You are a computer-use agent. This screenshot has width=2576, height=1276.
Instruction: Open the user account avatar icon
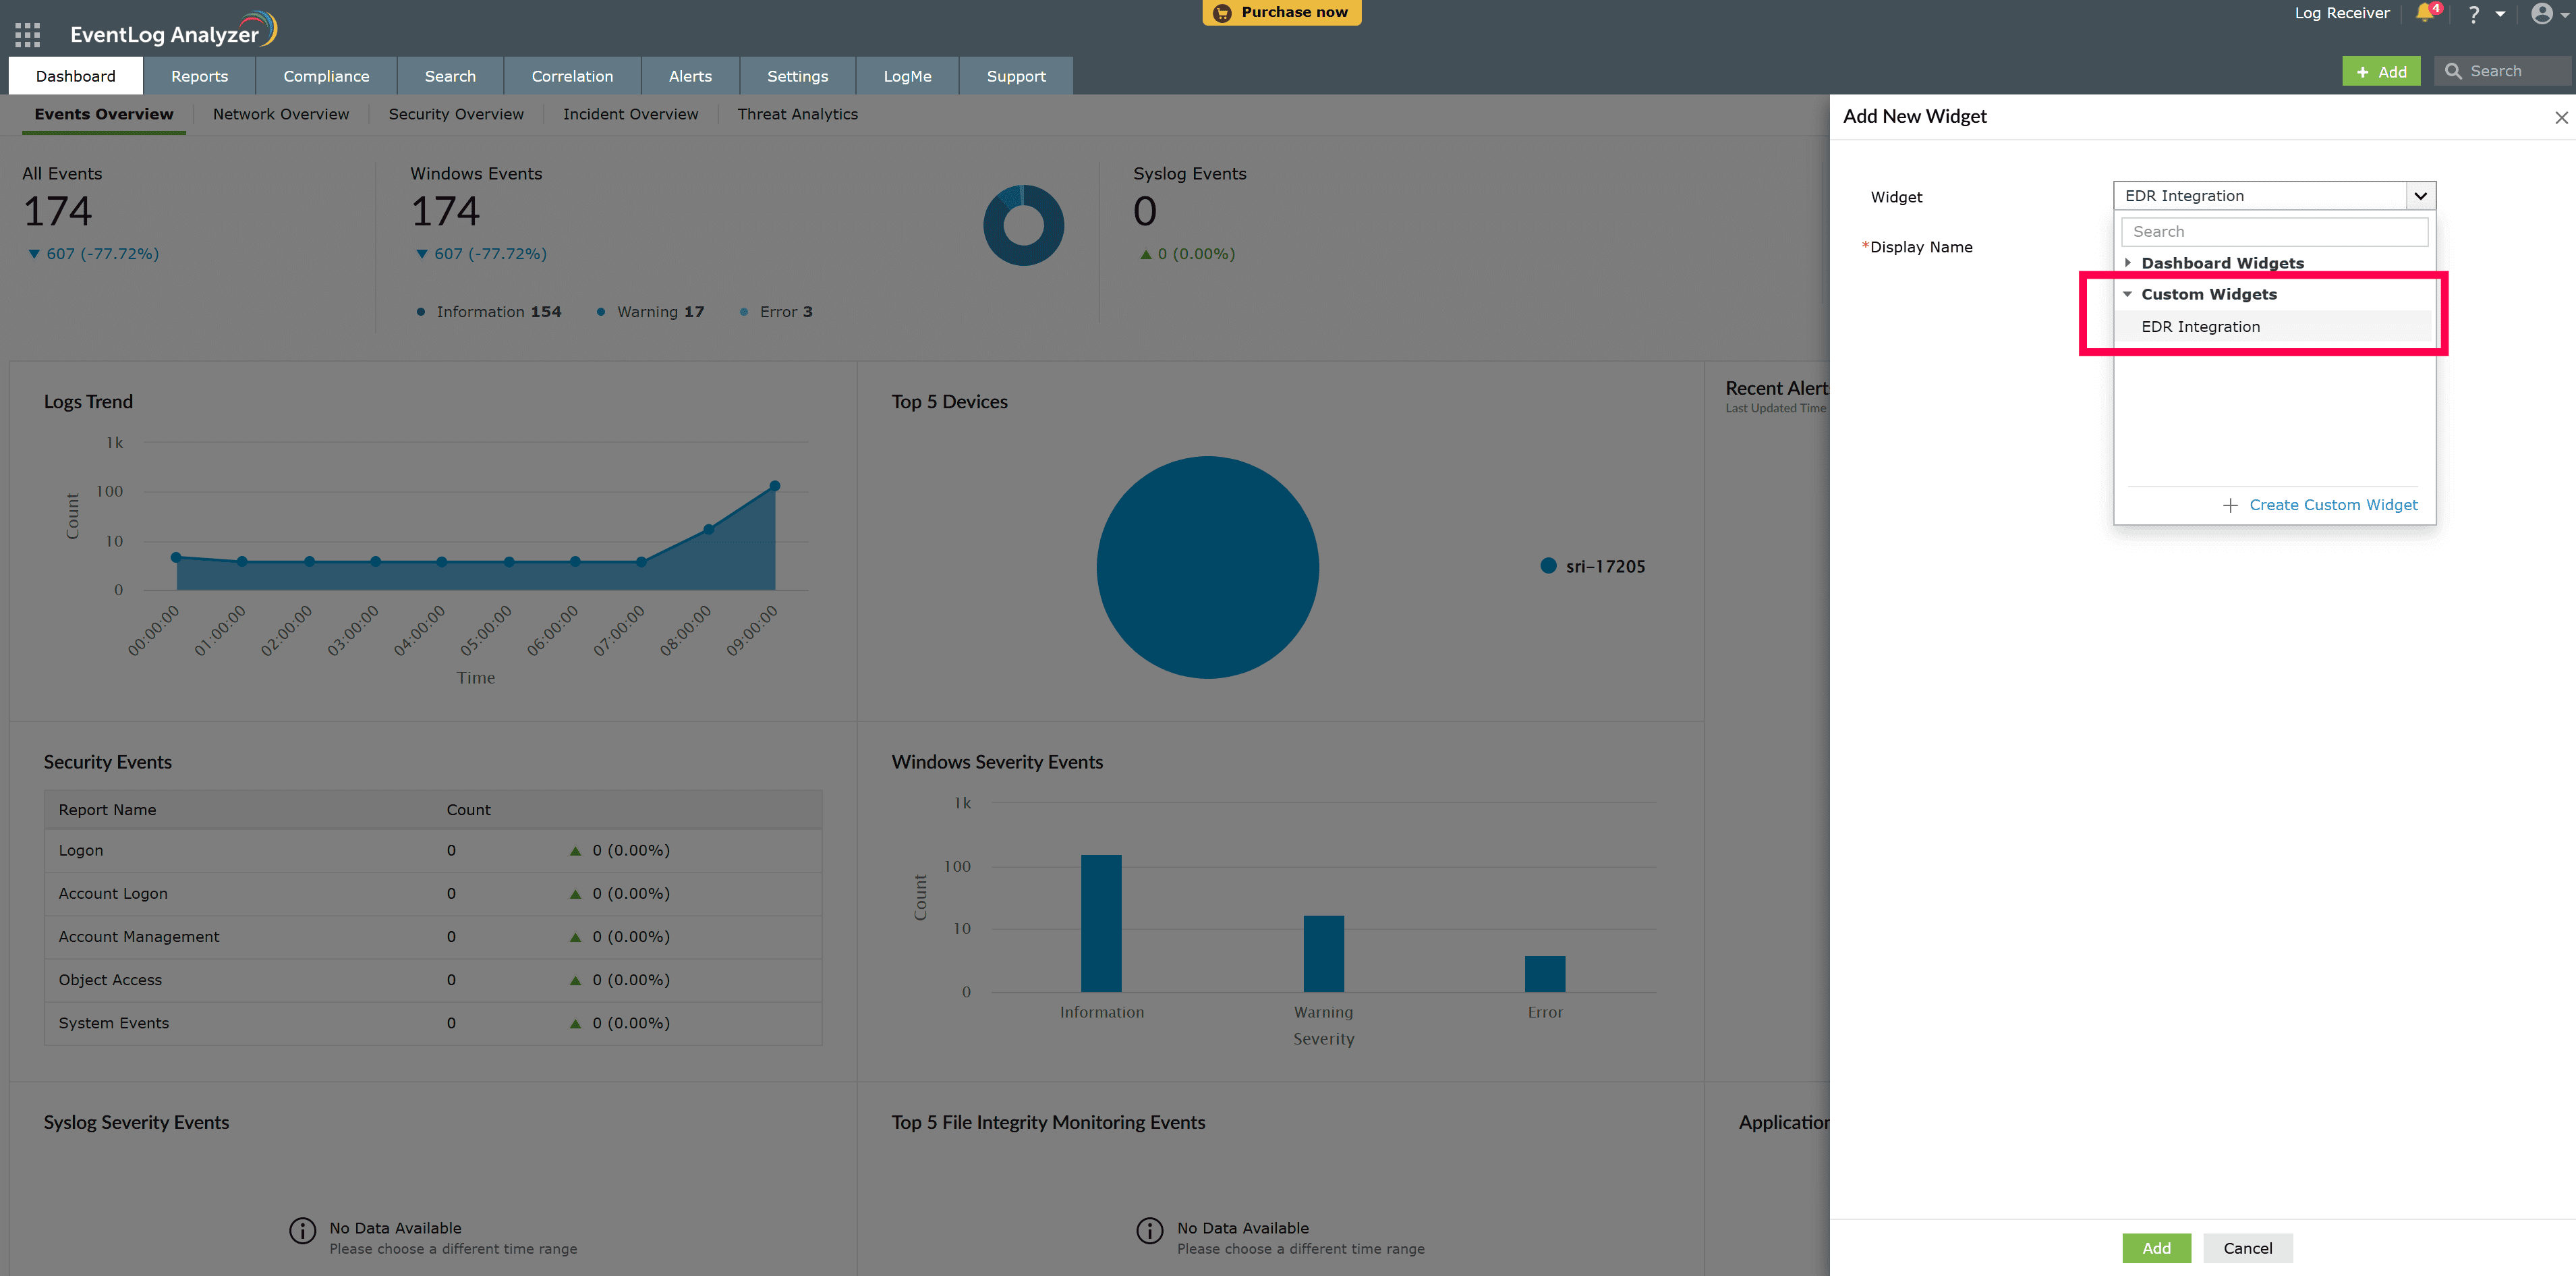point(2541,13)
